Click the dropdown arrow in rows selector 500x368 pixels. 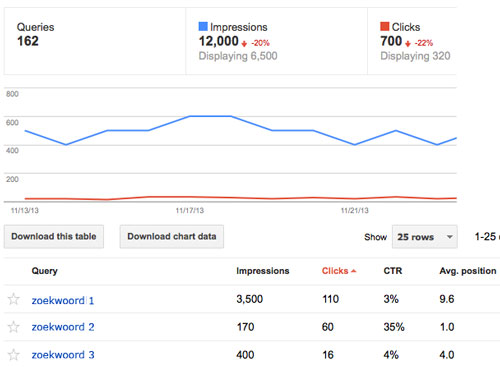click(x=450, y=237)
